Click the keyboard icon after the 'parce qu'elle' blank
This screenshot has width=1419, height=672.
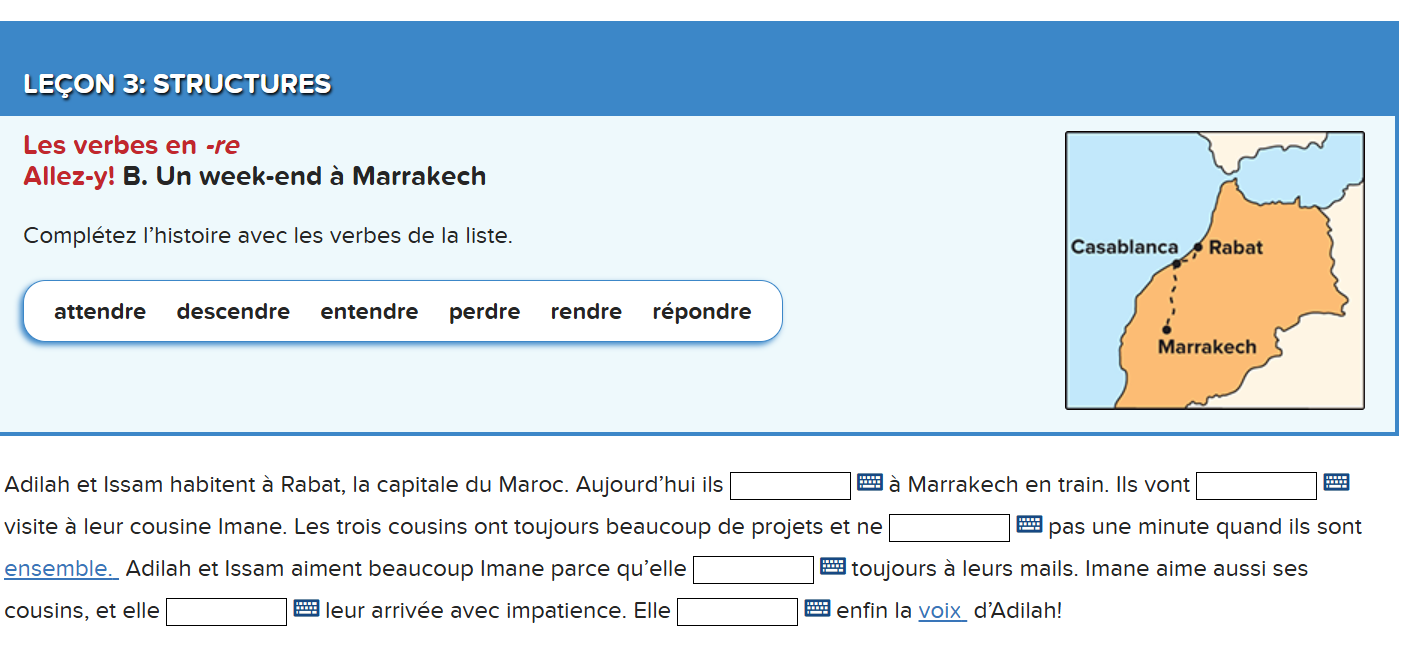pyautogui.click(x=834, y=567)
